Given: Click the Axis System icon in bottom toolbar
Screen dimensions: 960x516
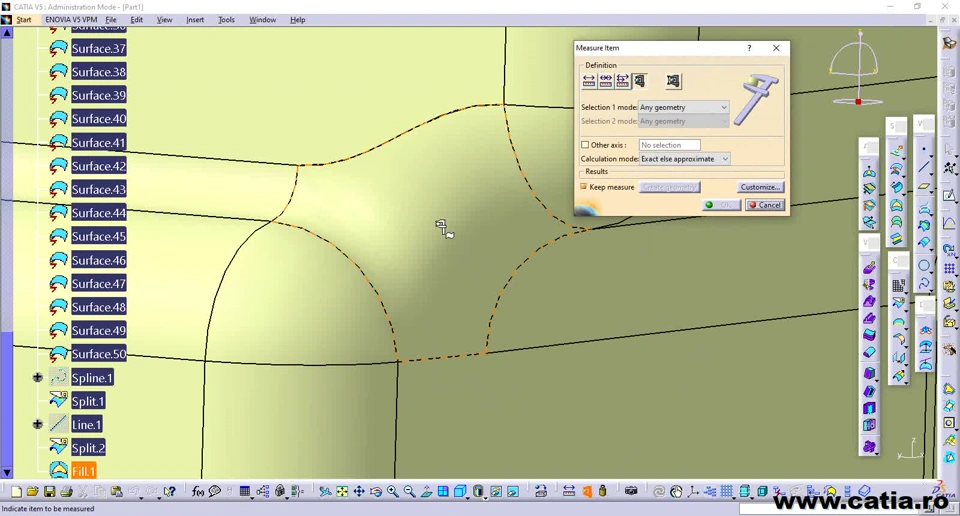Looking at the screenshot, I should 693,491.
